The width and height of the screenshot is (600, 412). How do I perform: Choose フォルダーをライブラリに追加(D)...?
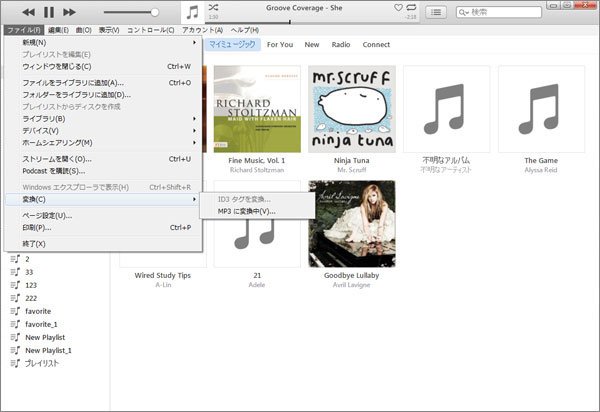(x=103, y=95)
